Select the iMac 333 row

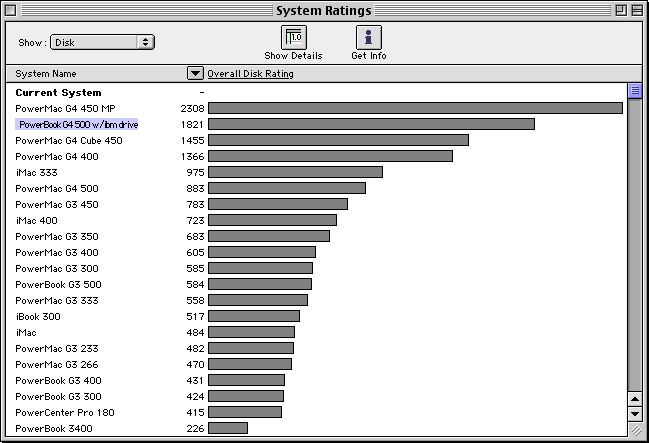[x=317, y=173]
